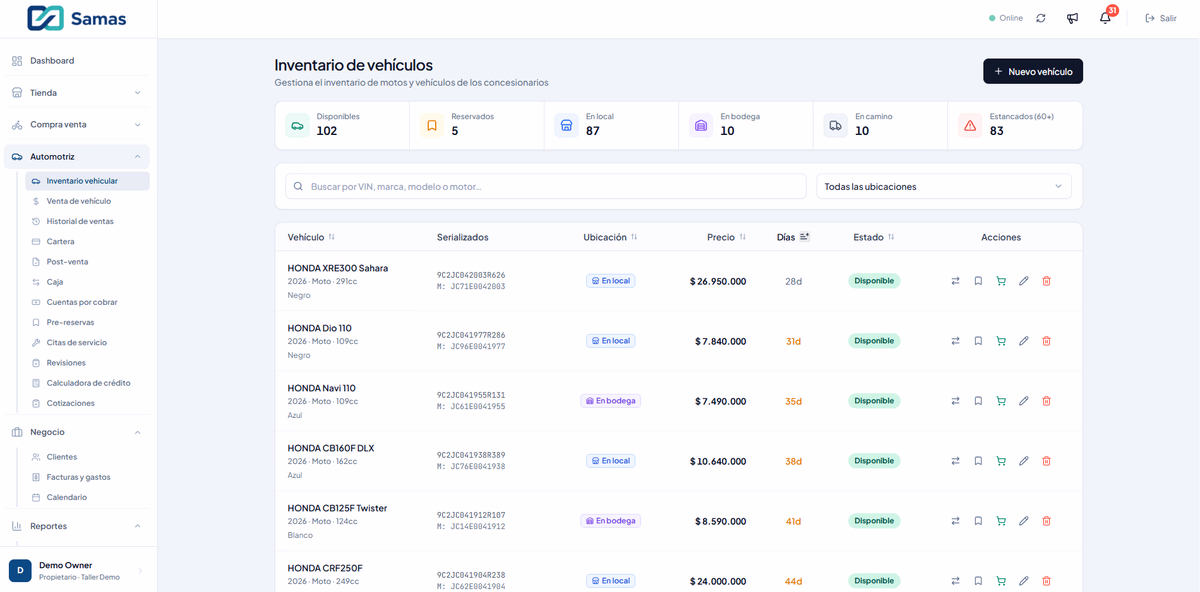Open Clientes under Negocio

pos(87,457)
